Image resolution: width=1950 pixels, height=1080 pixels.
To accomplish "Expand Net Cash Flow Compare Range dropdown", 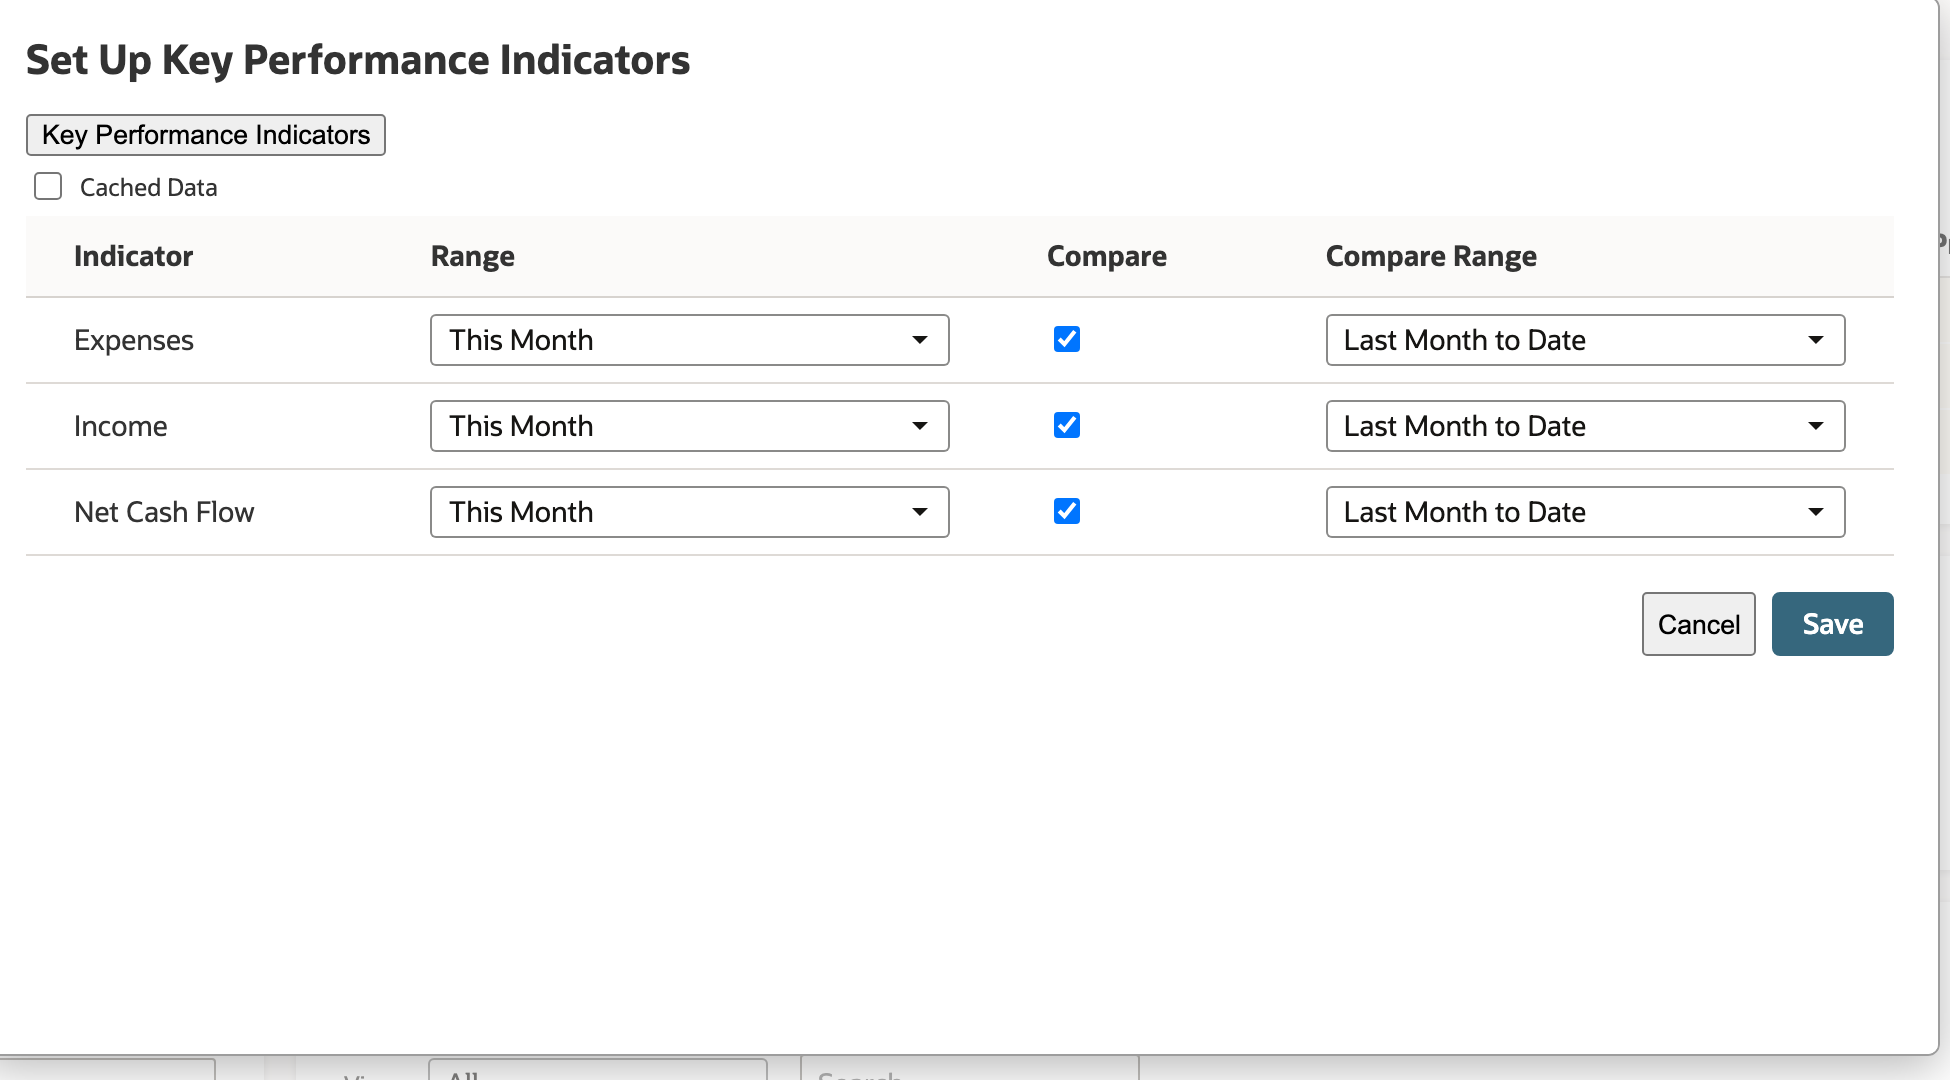I will coord(1586,512).
